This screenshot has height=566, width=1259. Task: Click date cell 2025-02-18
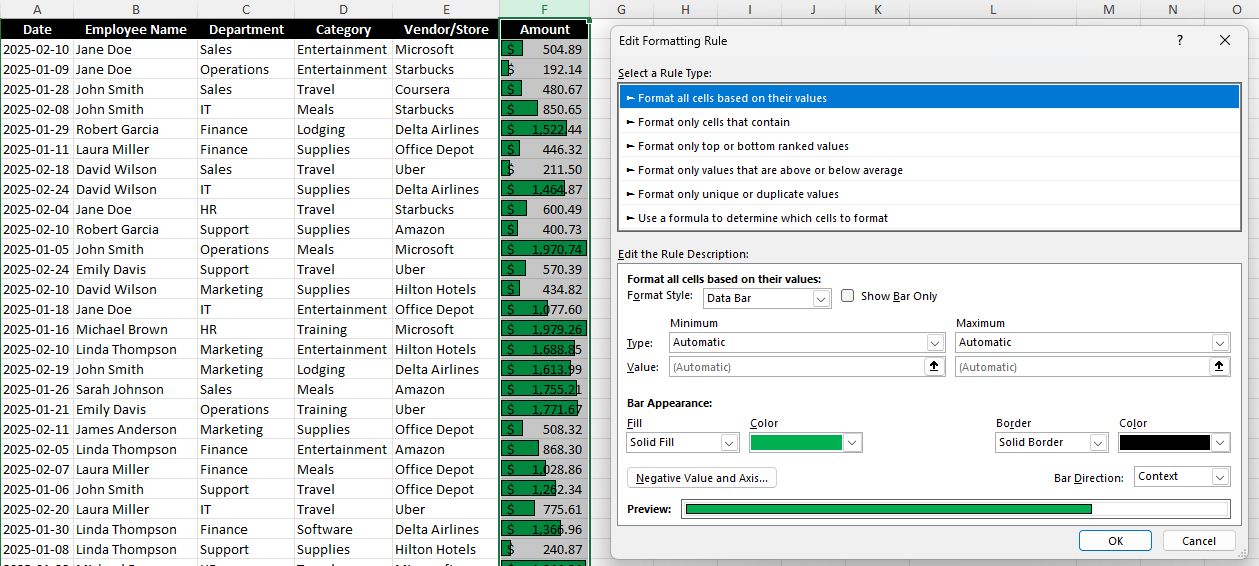pos(37,169)
